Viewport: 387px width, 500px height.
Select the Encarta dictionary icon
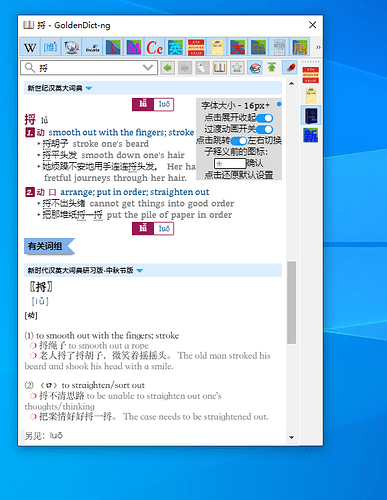tap(92, 47)
